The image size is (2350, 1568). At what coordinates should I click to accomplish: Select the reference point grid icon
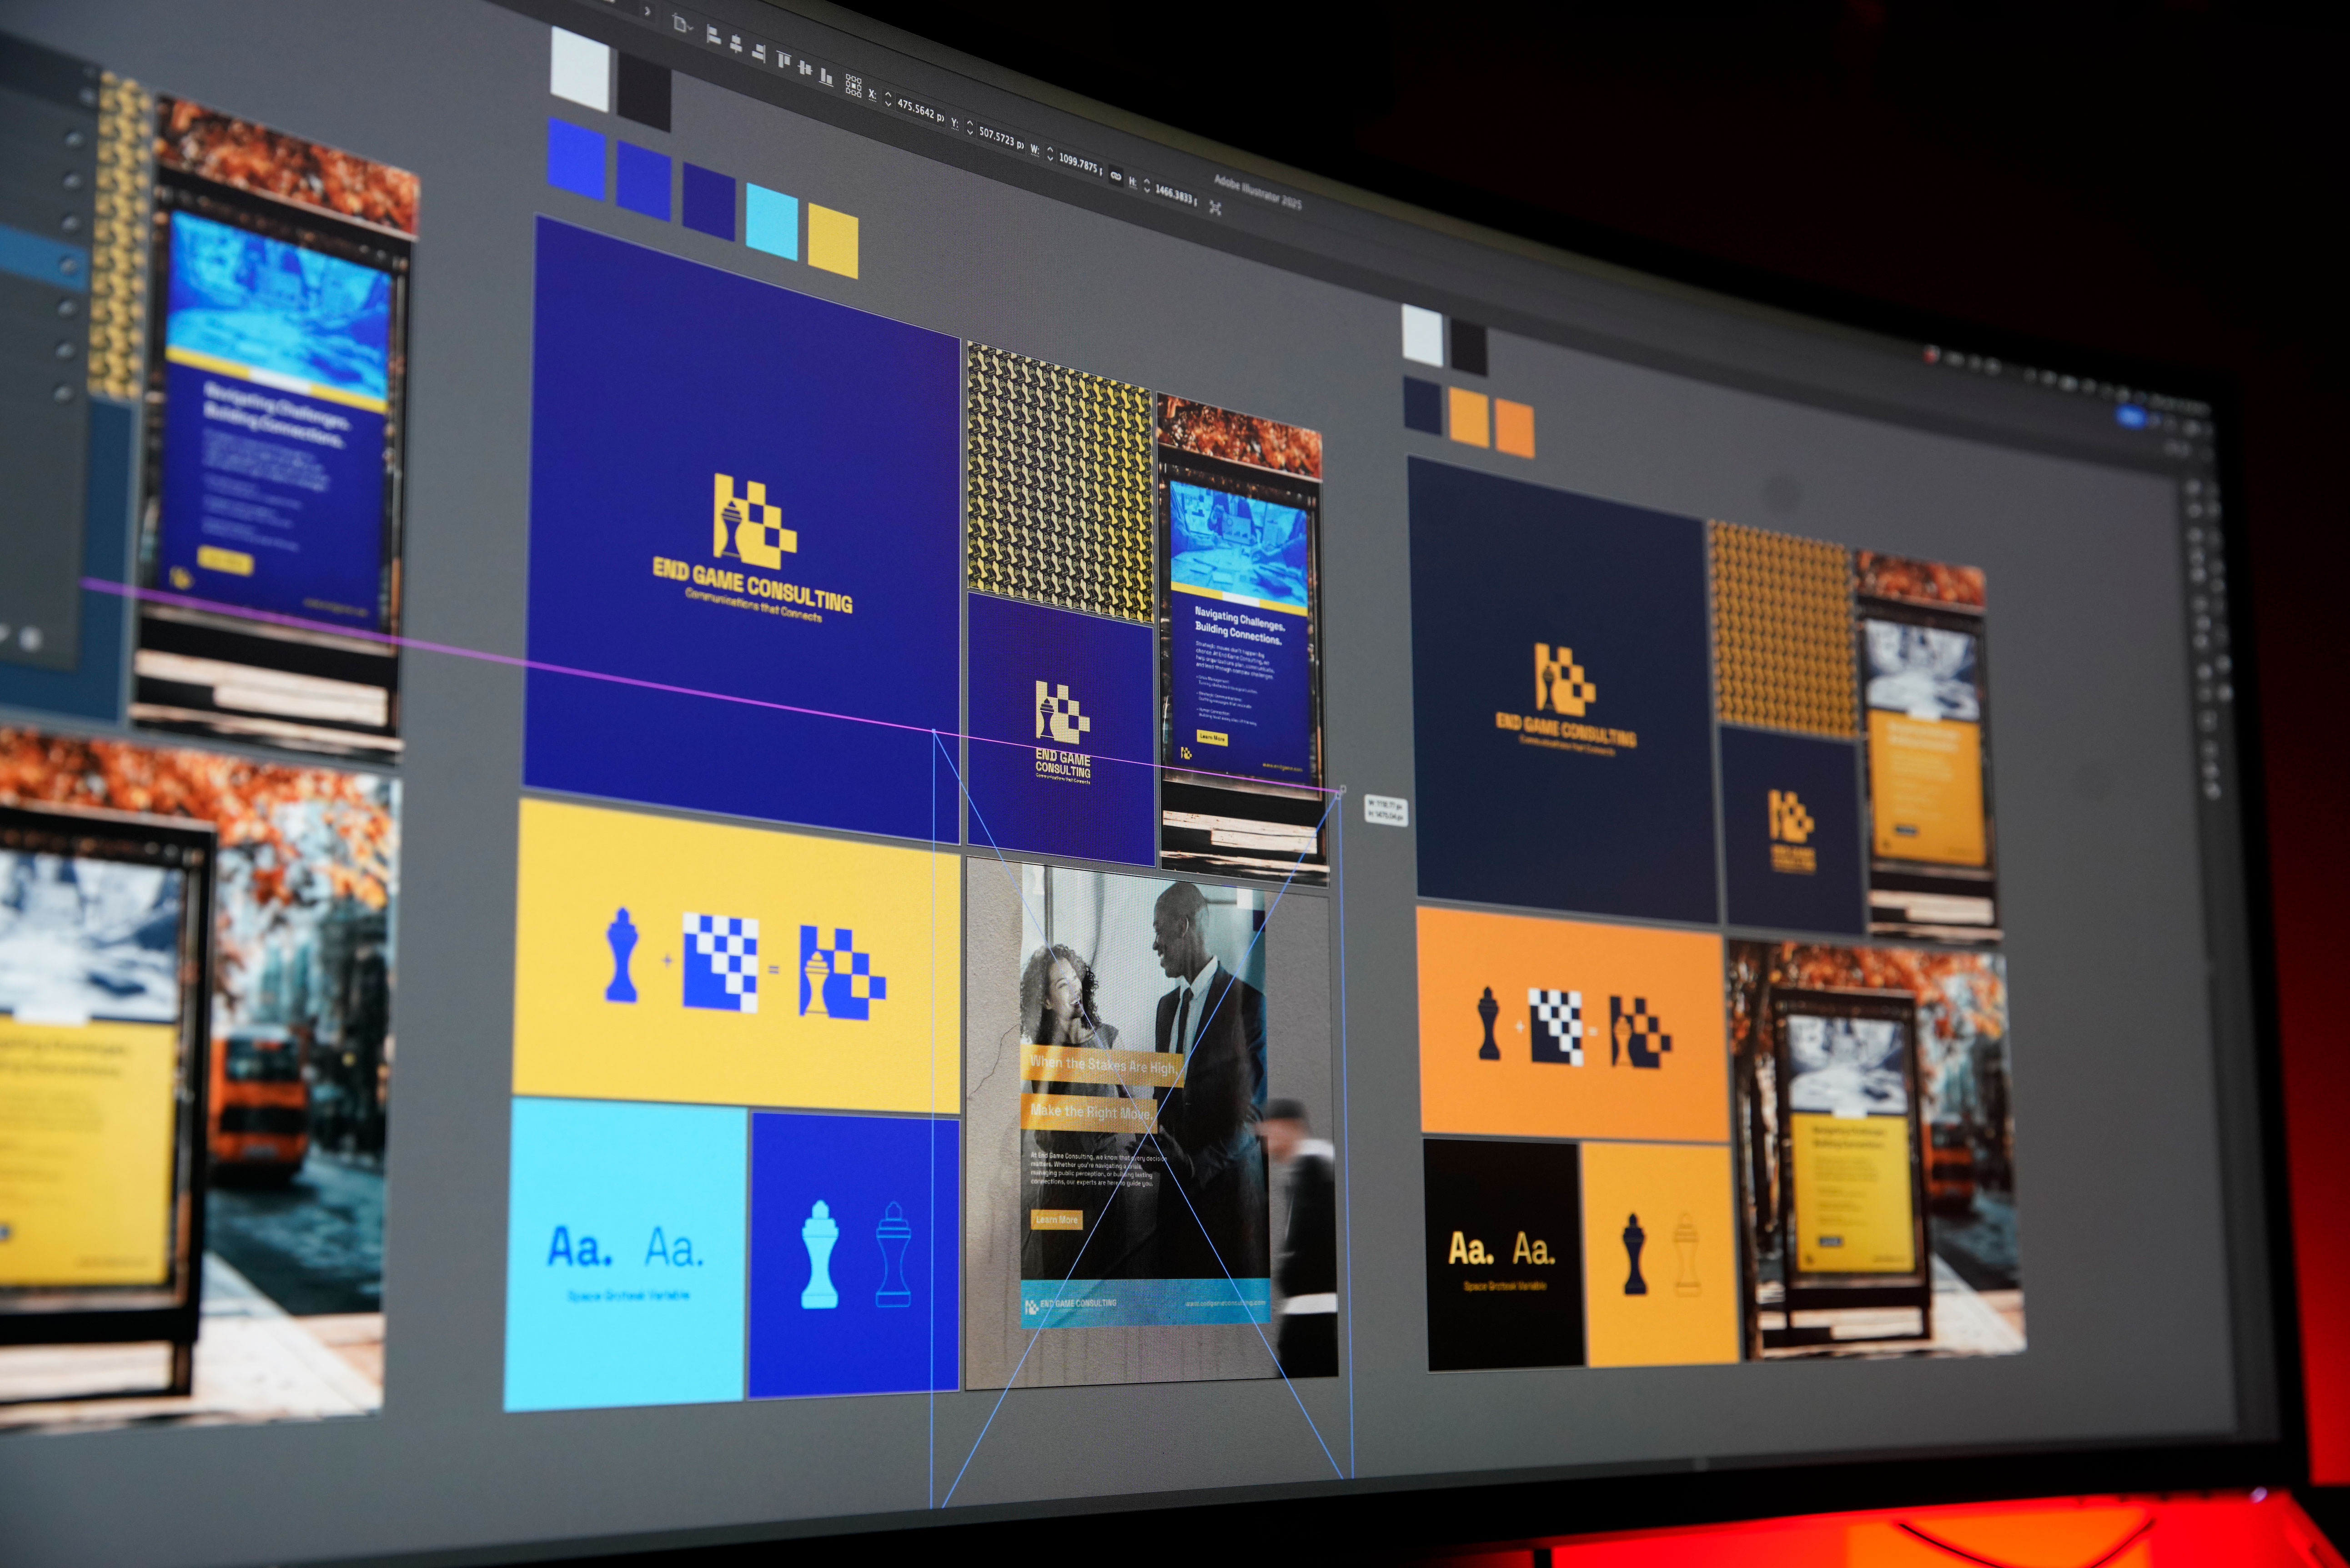(854, 86)
